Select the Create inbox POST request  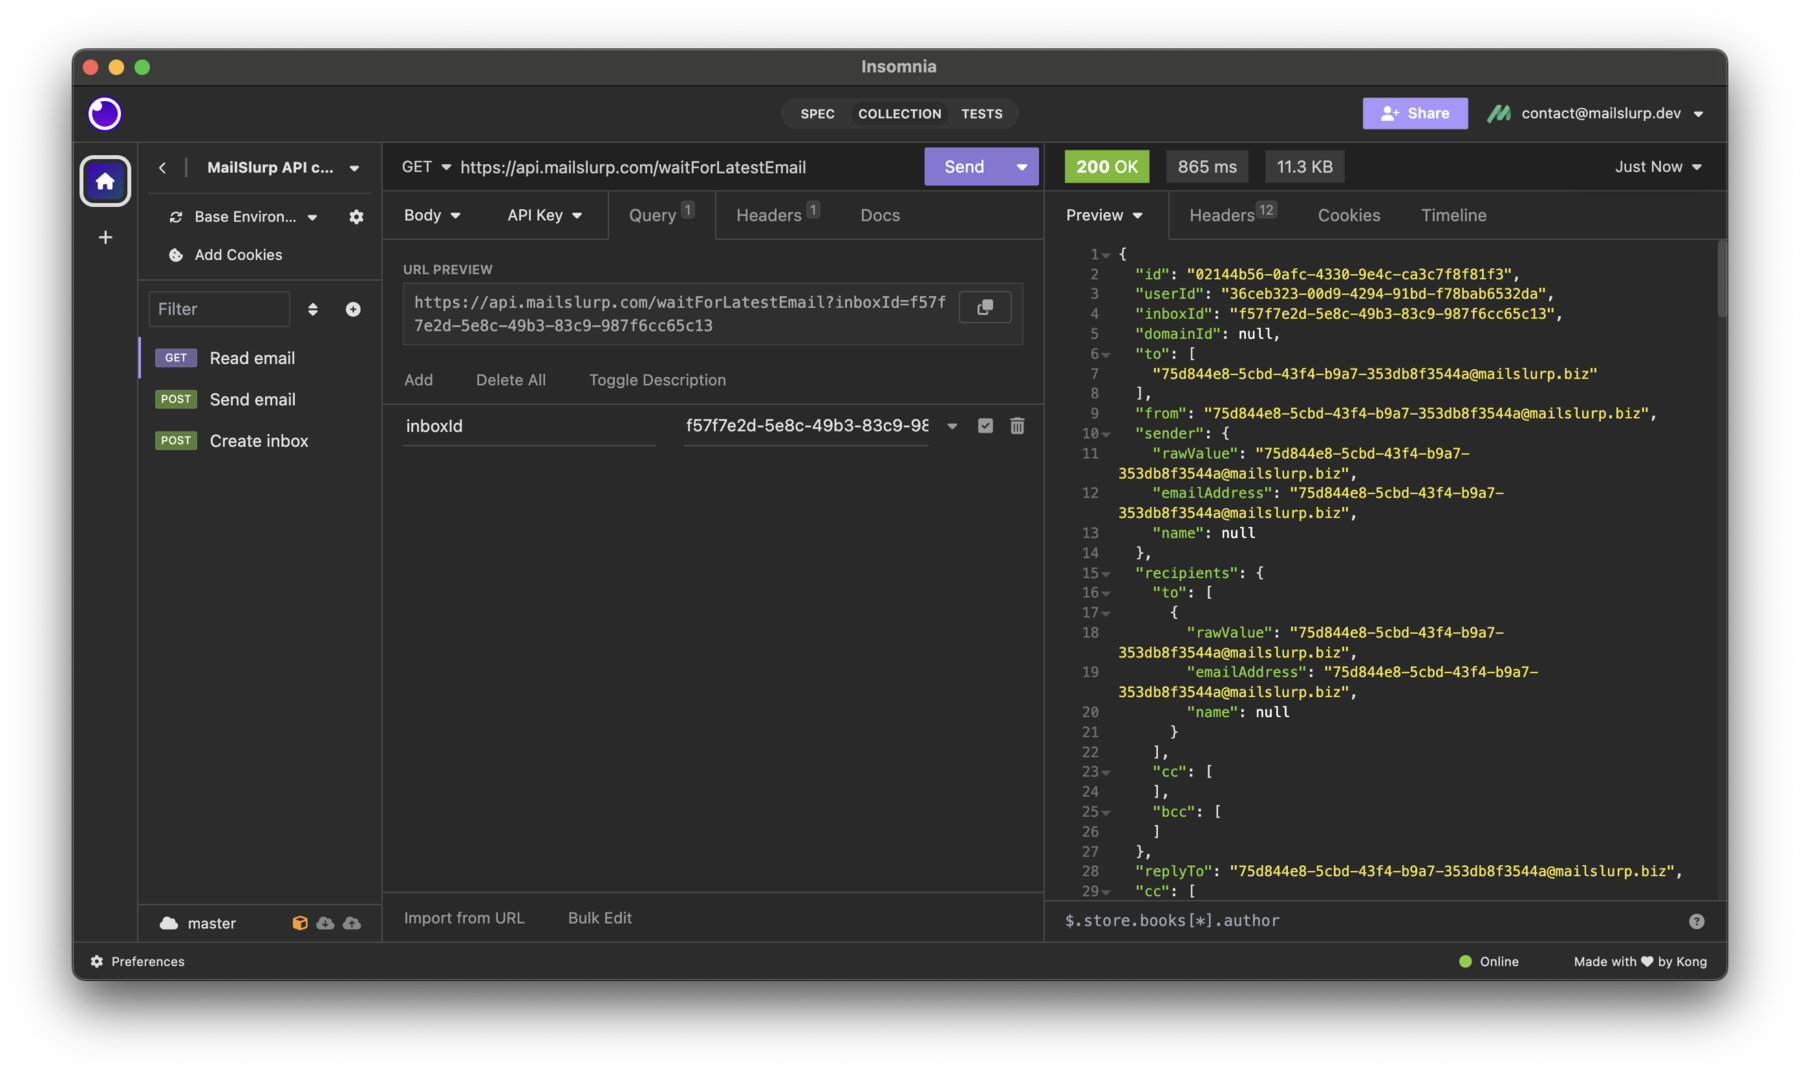[x=260, y=441]
